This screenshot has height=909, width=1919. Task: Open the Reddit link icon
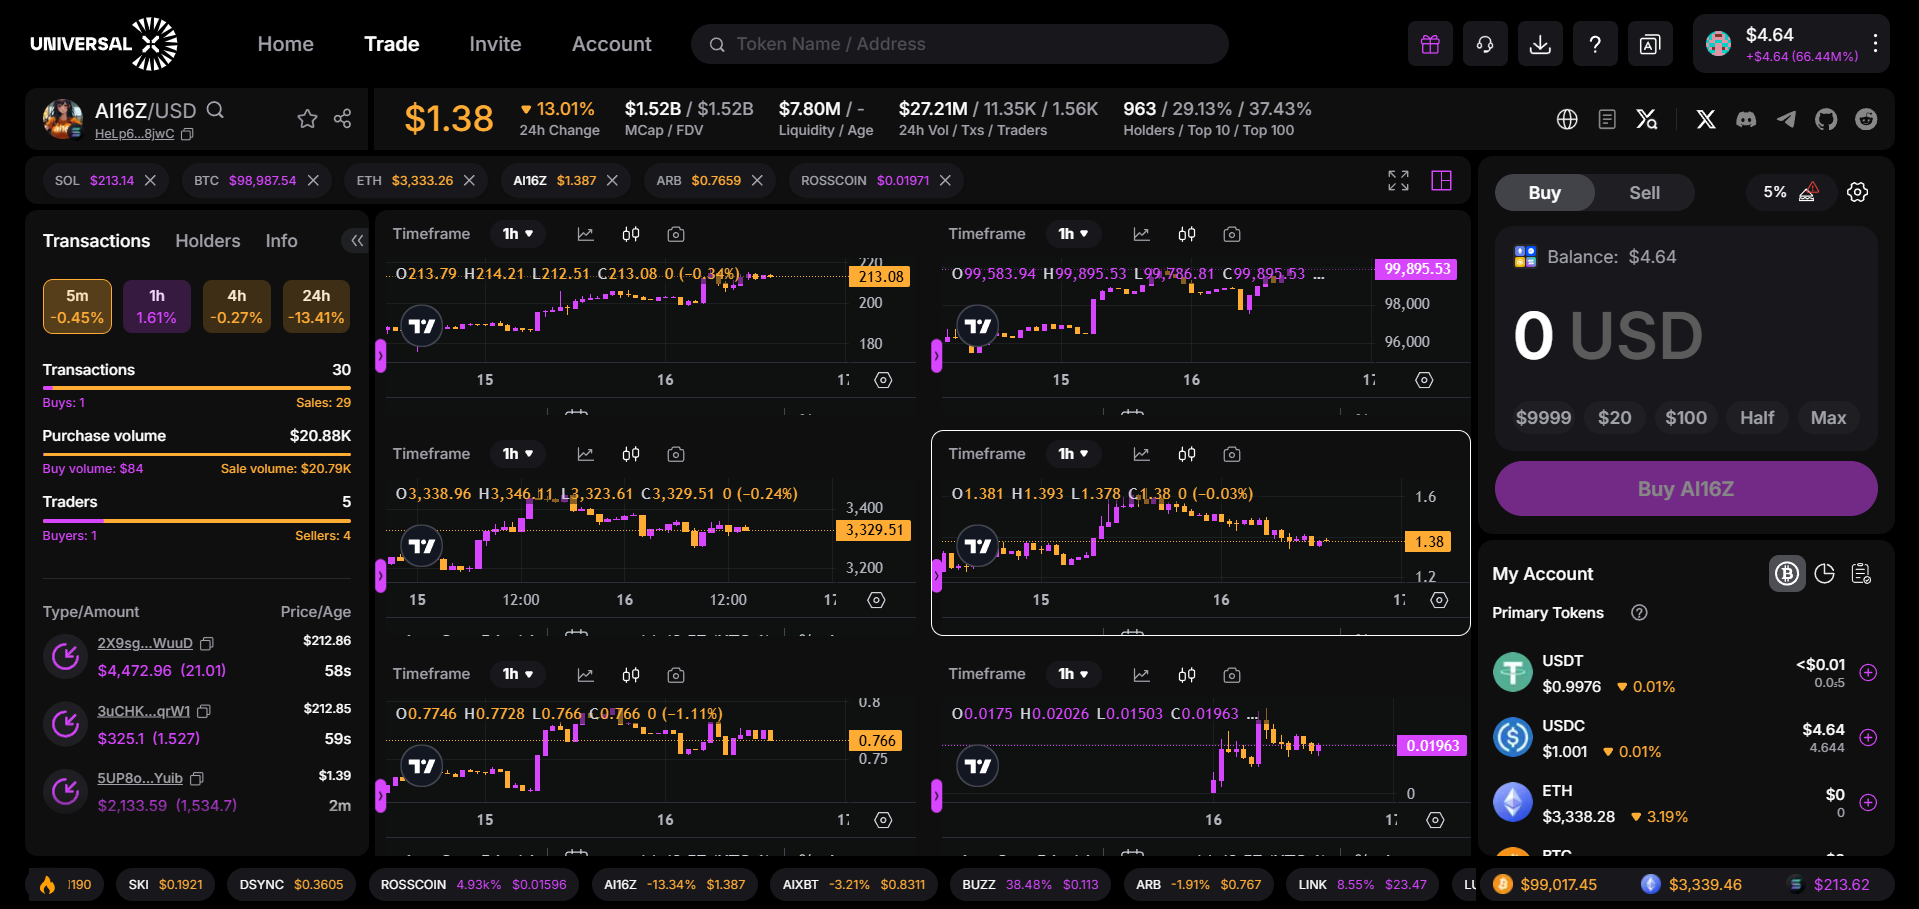point(1866,119)
